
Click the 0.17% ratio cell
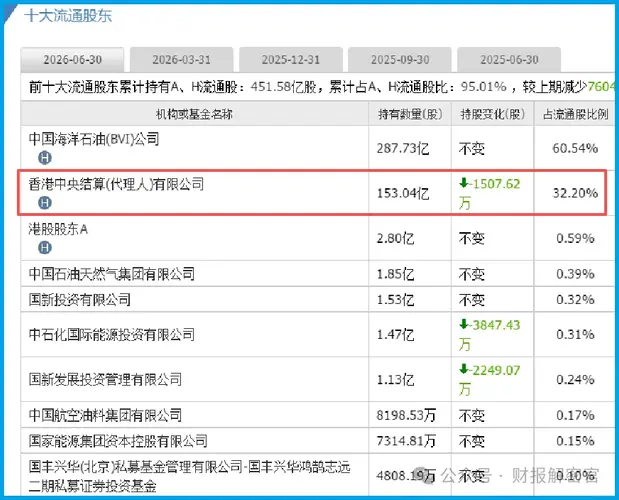575,415
